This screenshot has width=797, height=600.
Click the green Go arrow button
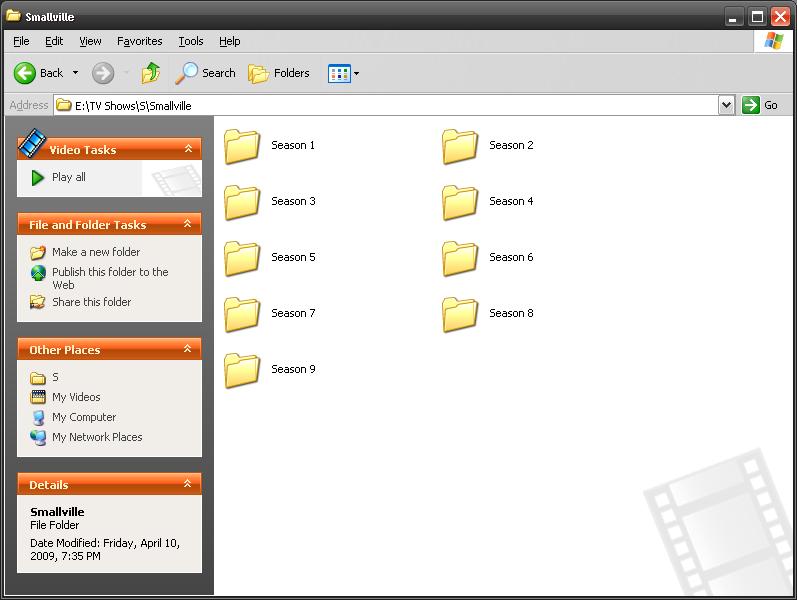point(750,105)
